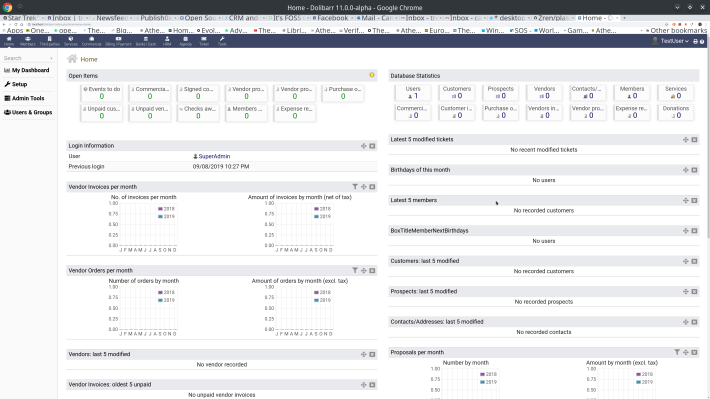Click the move handle on Birthdays of this month
Viewport: 710px width, 399px height.
(686, 170)
